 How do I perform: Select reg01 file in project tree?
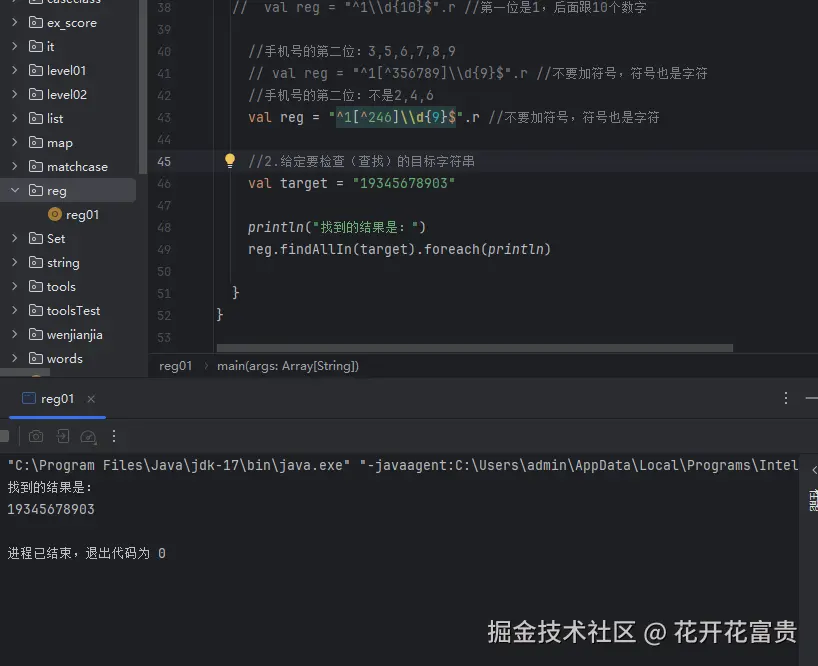click(x=82, y=214)
